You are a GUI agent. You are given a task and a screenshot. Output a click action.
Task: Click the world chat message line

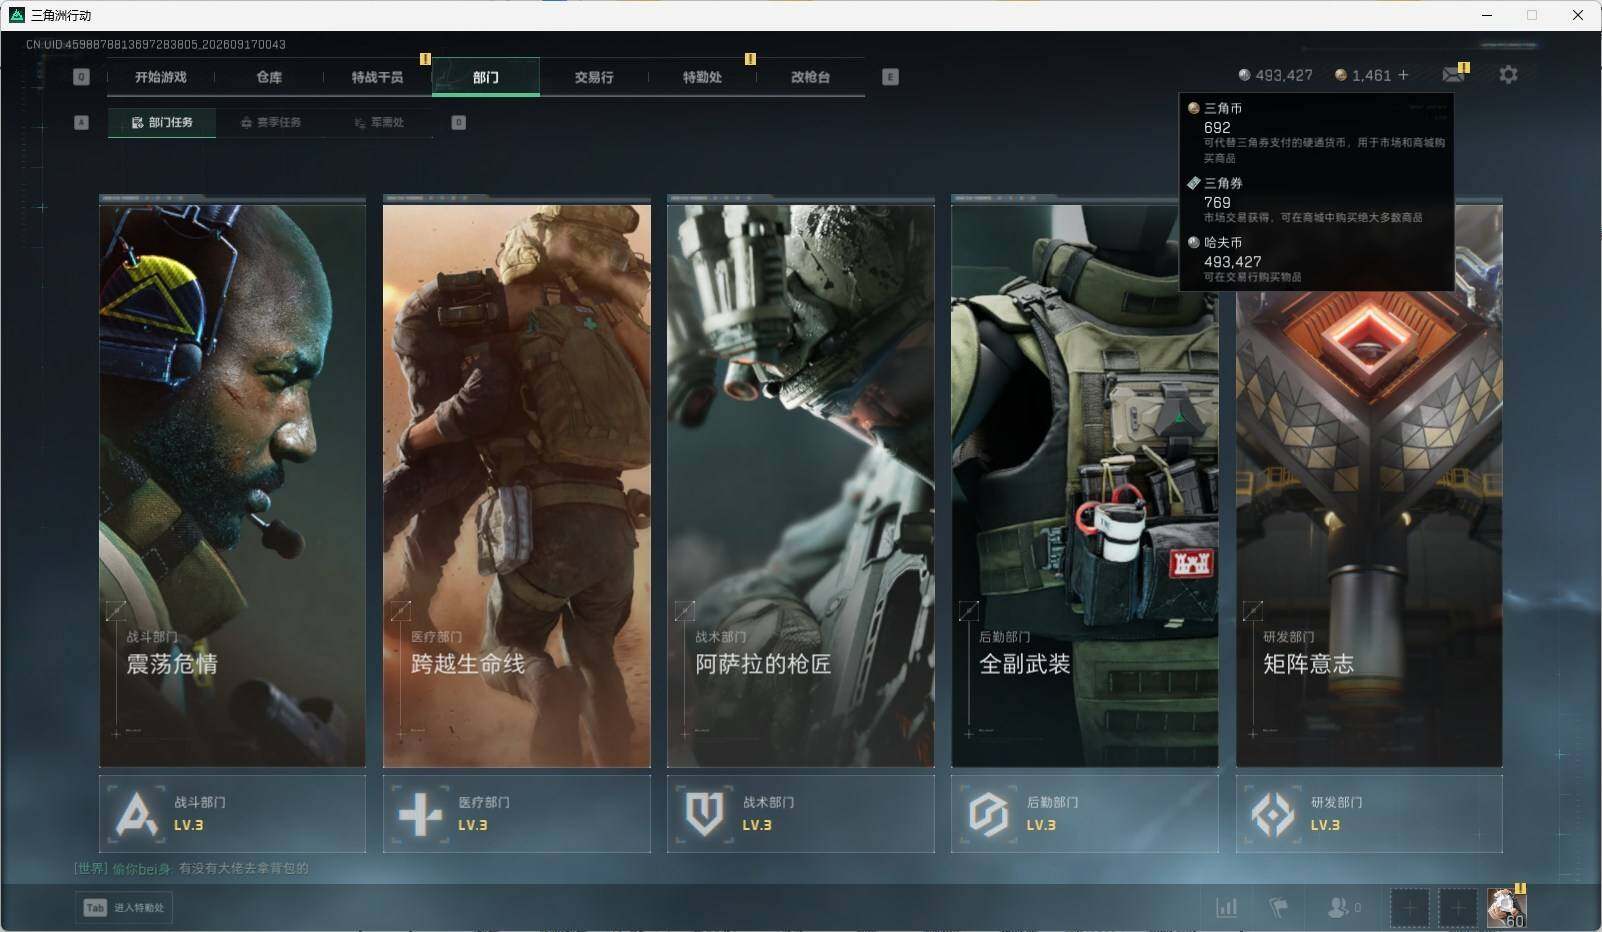(191, 868)
